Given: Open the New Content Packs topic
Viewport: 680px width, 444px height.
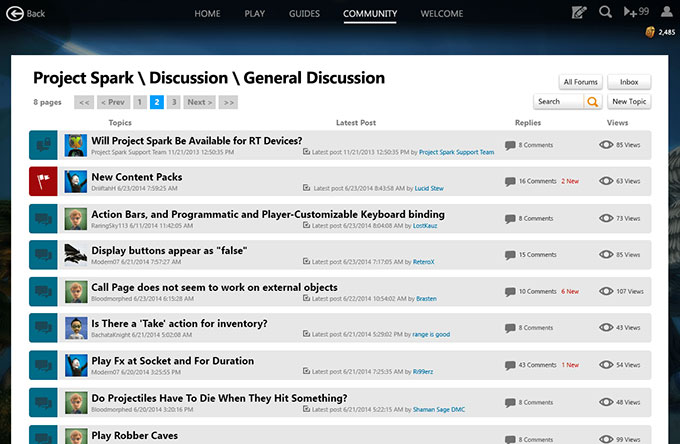Looking at the screenshot, I should point(137,177).
